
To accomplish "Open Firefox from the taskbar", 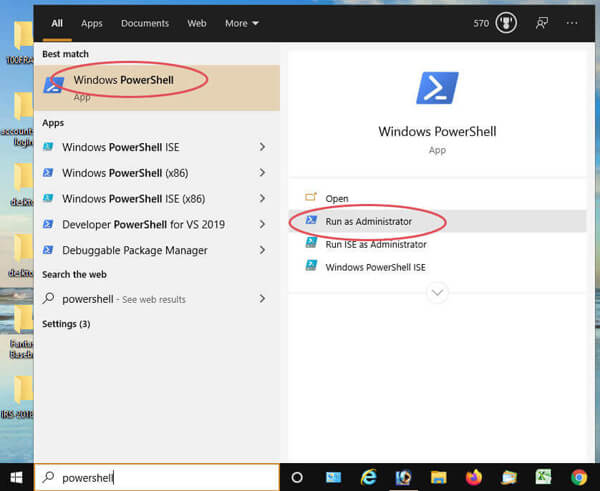I will [473, 477].
